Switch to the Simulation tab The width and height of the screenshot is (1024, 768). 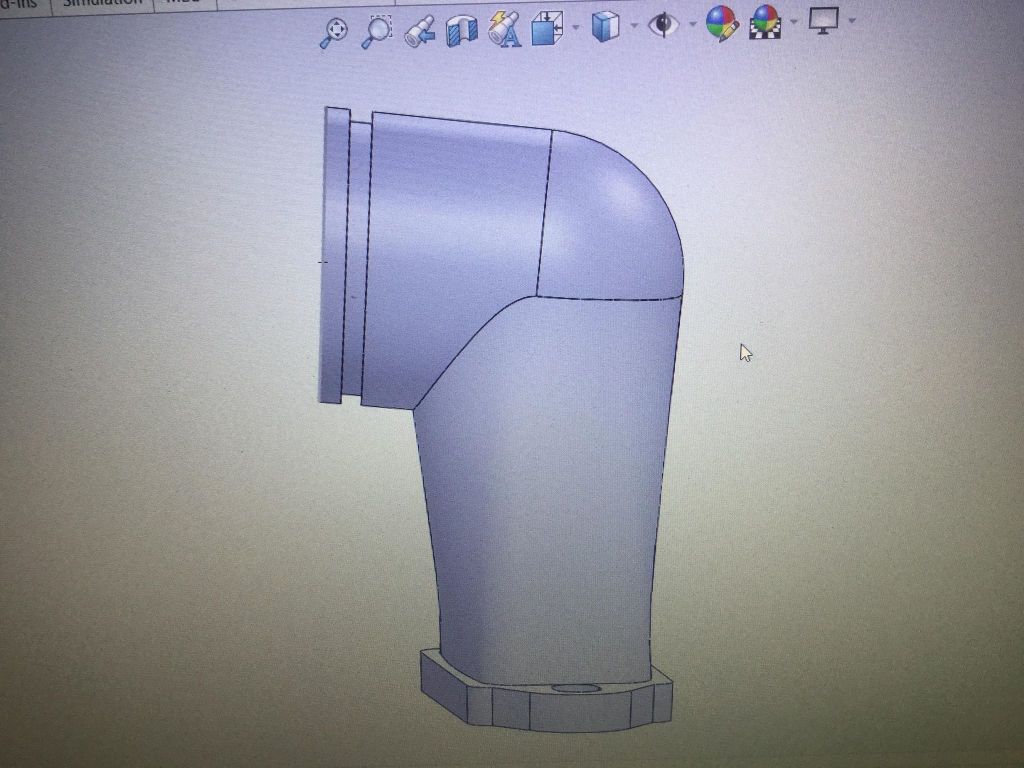100,3
